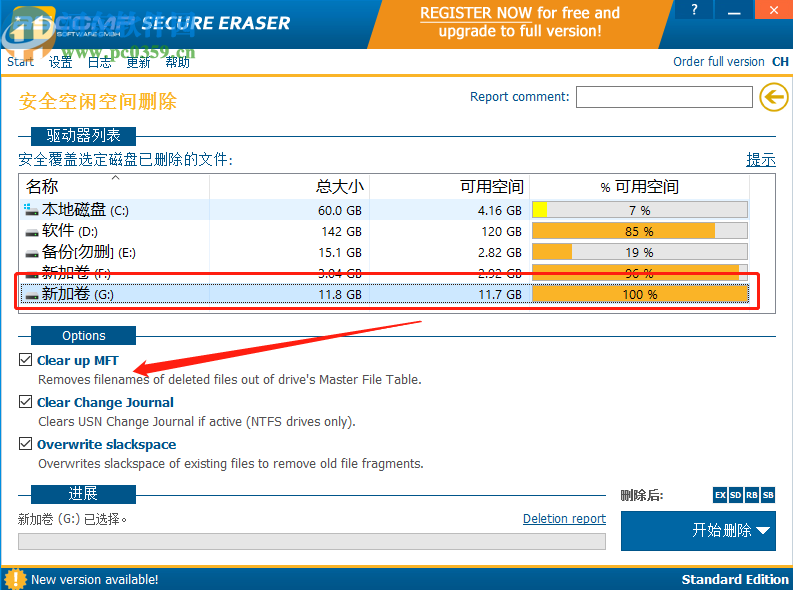Open the 提示 link

tap(761, 160)
